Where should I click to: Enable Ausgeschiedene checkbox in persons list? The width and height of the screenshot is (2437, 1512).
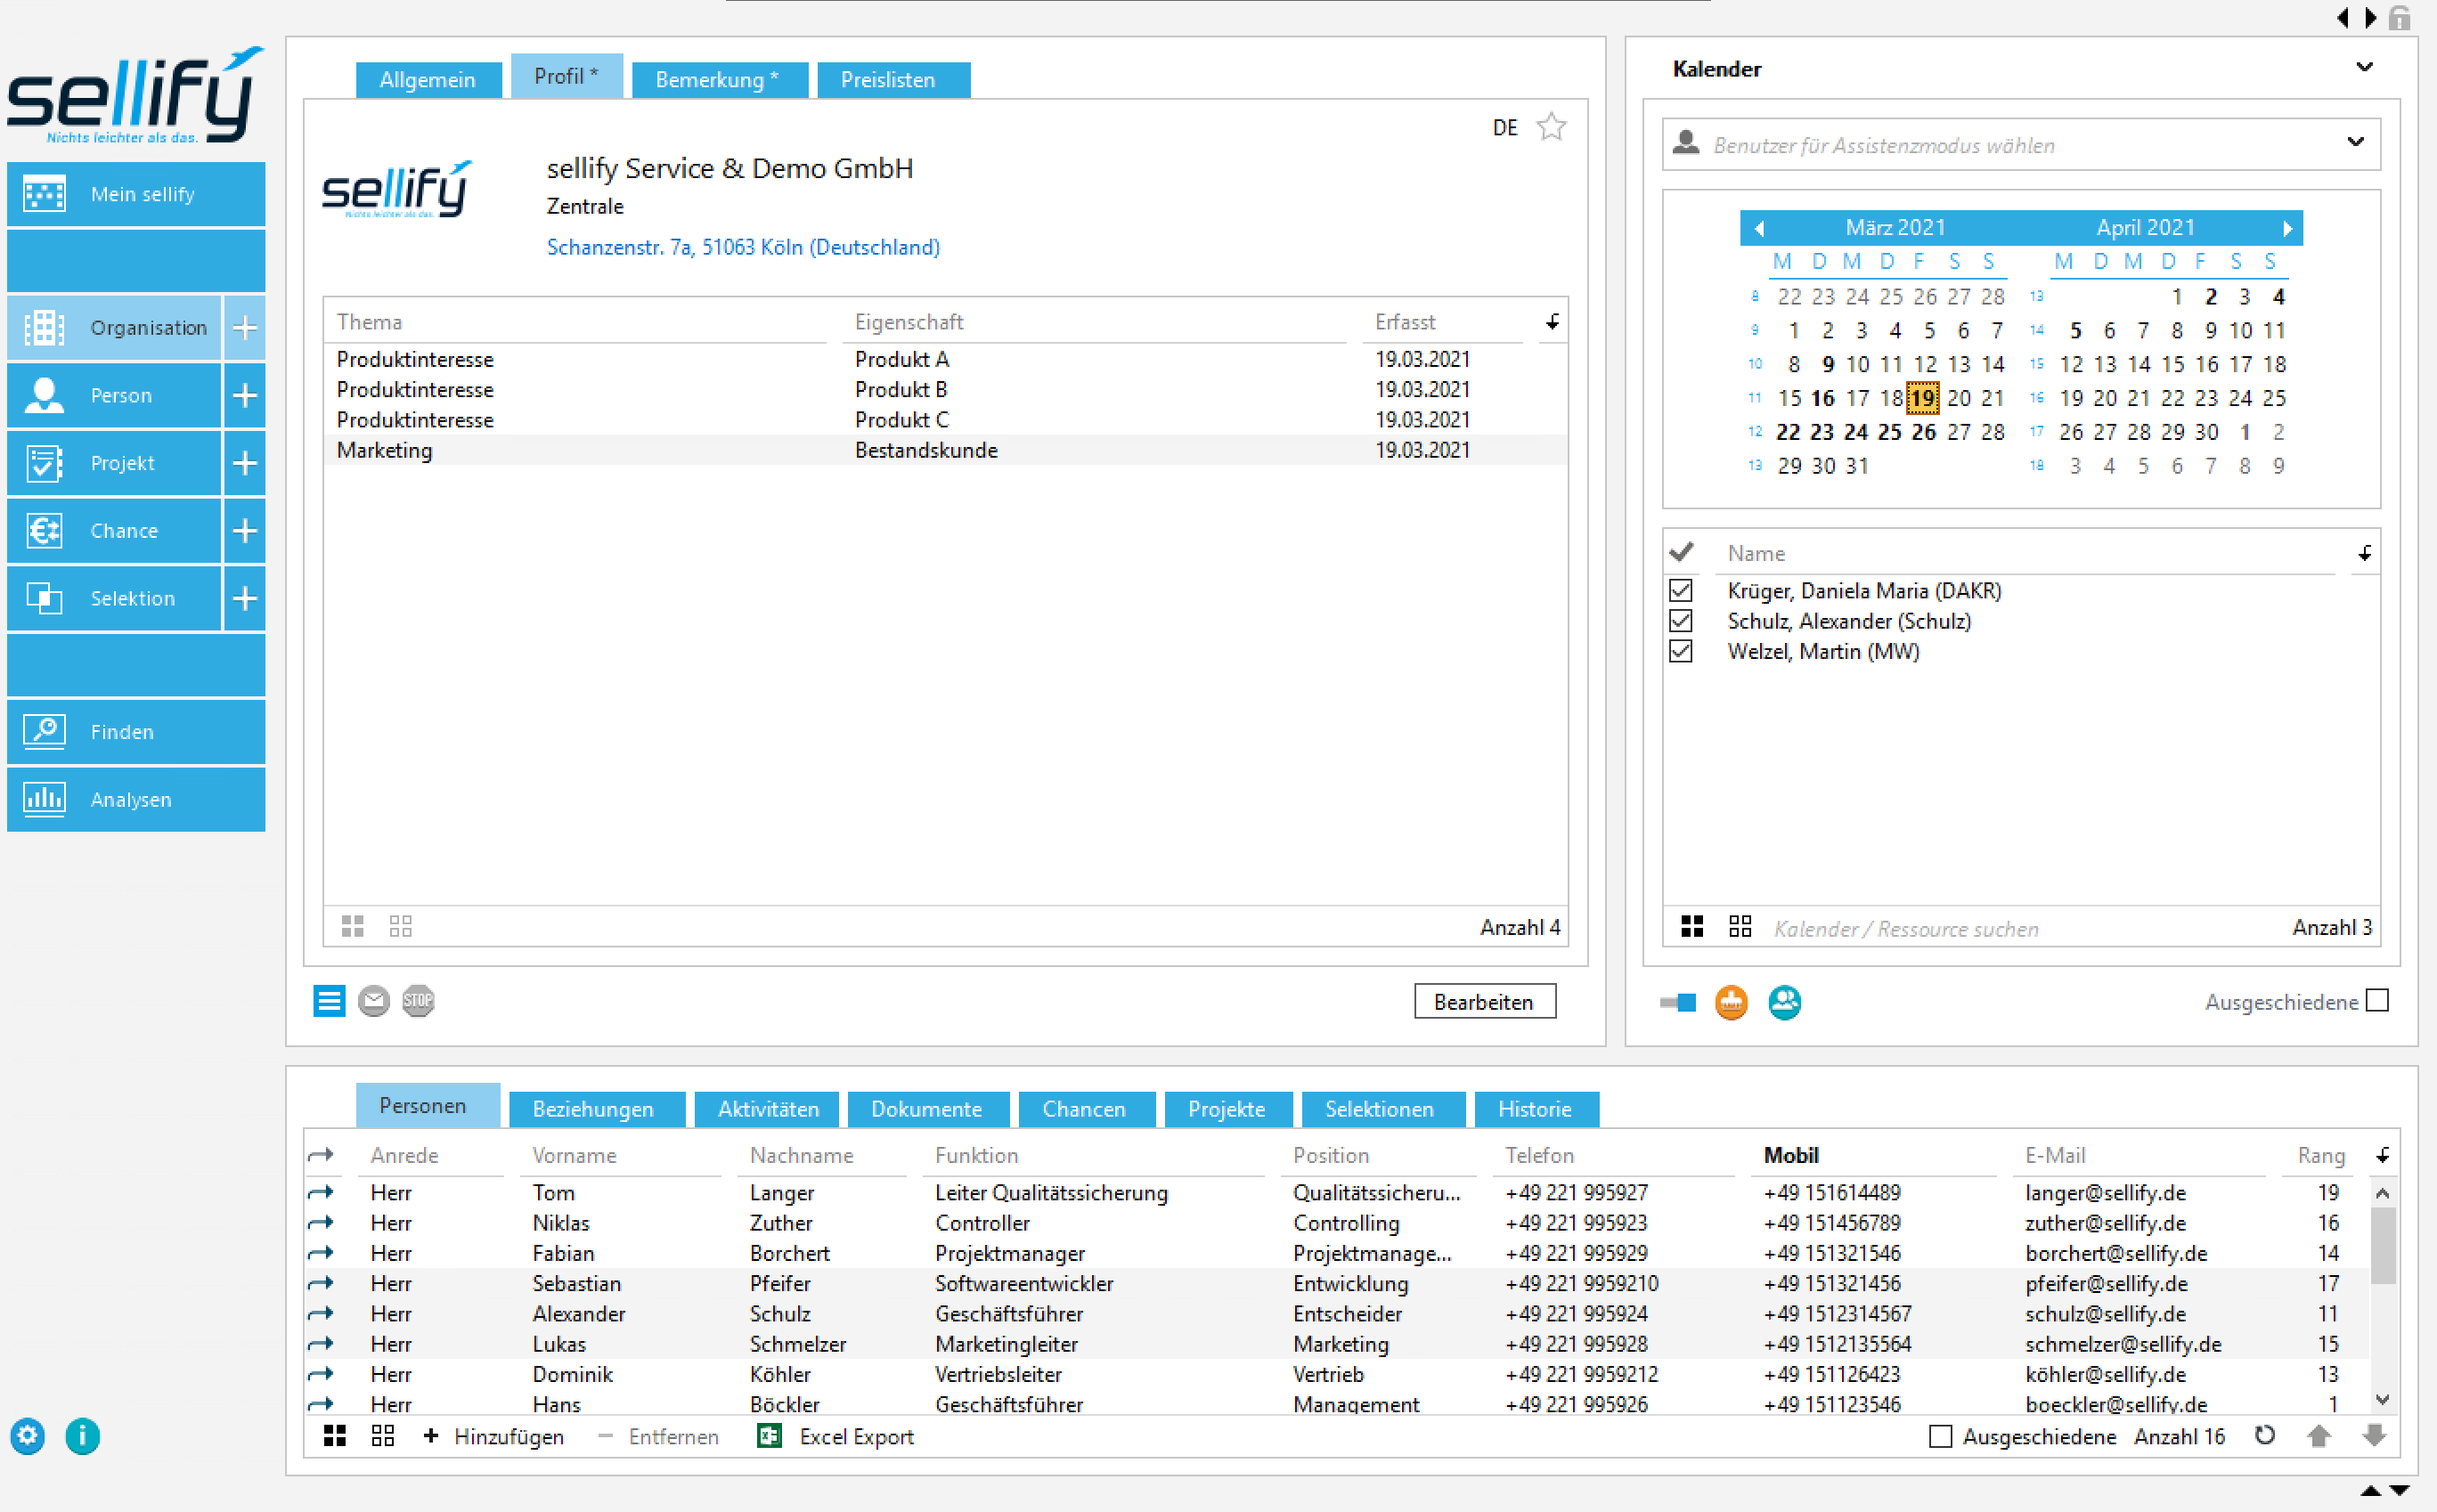[1940, 1436]
